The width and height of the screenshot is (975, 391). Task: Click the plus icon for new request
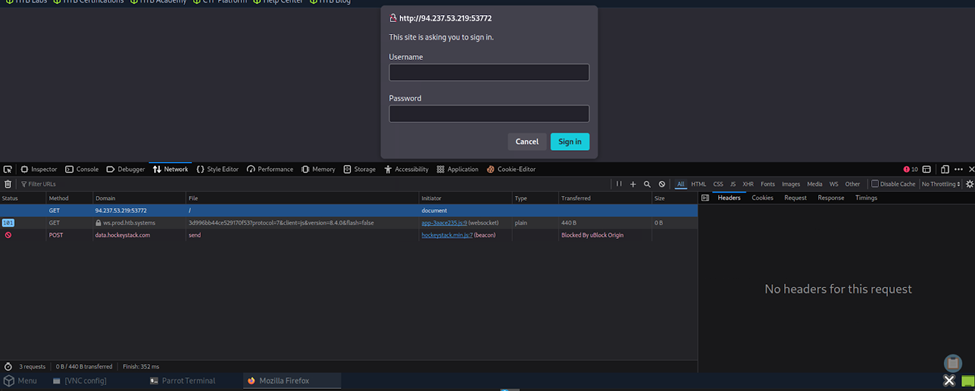click(633, 184)
